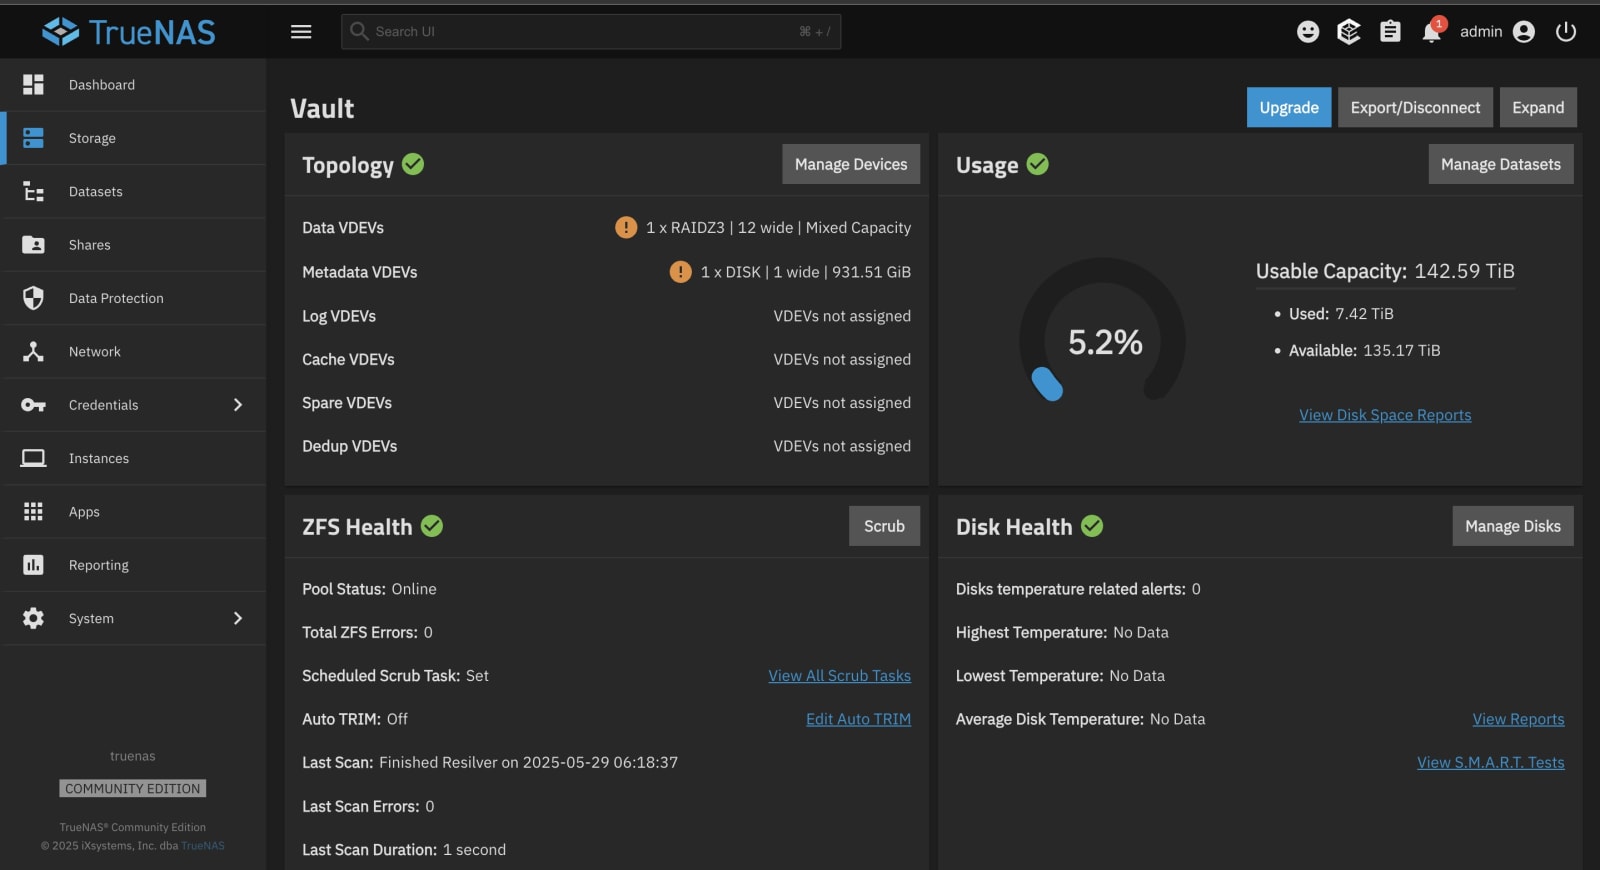1600x870 pixels.
Task: Open the TrueNAS status cube icon
Action: (1349, 32)
